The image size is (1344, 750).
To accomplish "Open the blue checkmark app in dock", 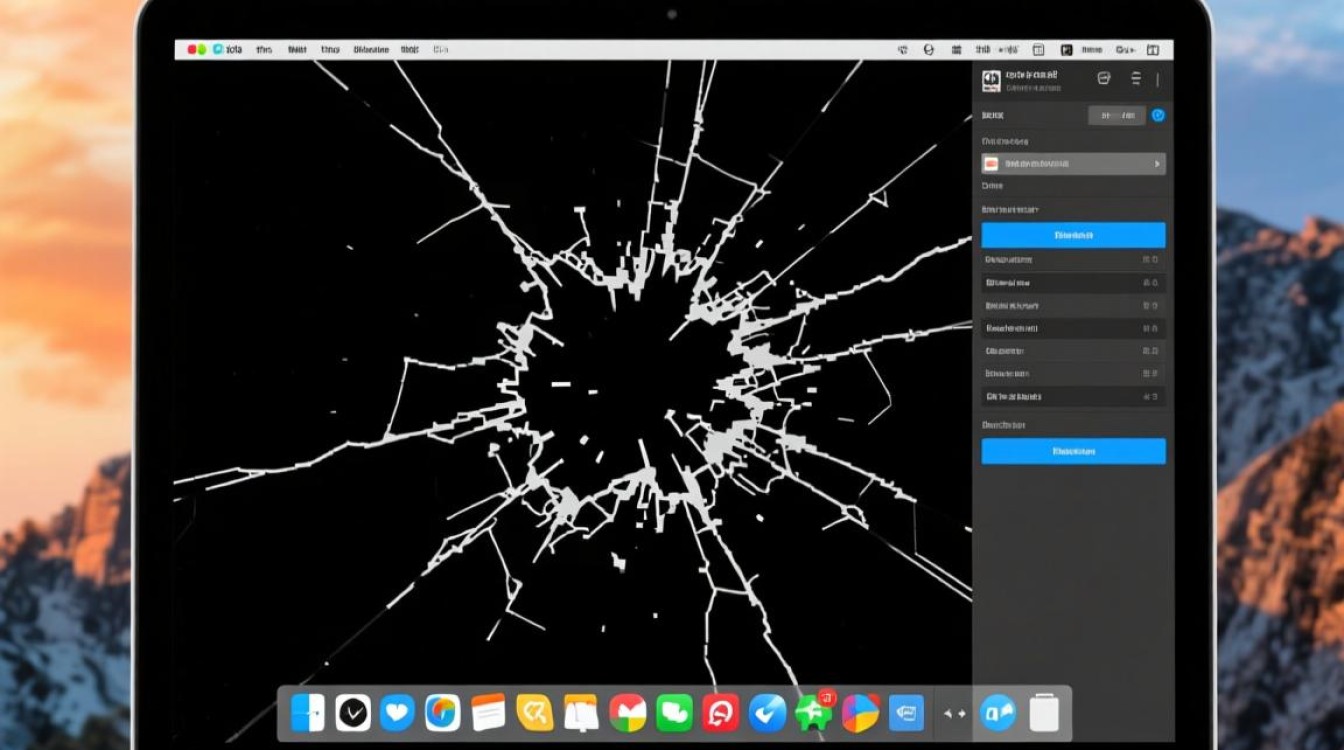I will pos(767,713).
